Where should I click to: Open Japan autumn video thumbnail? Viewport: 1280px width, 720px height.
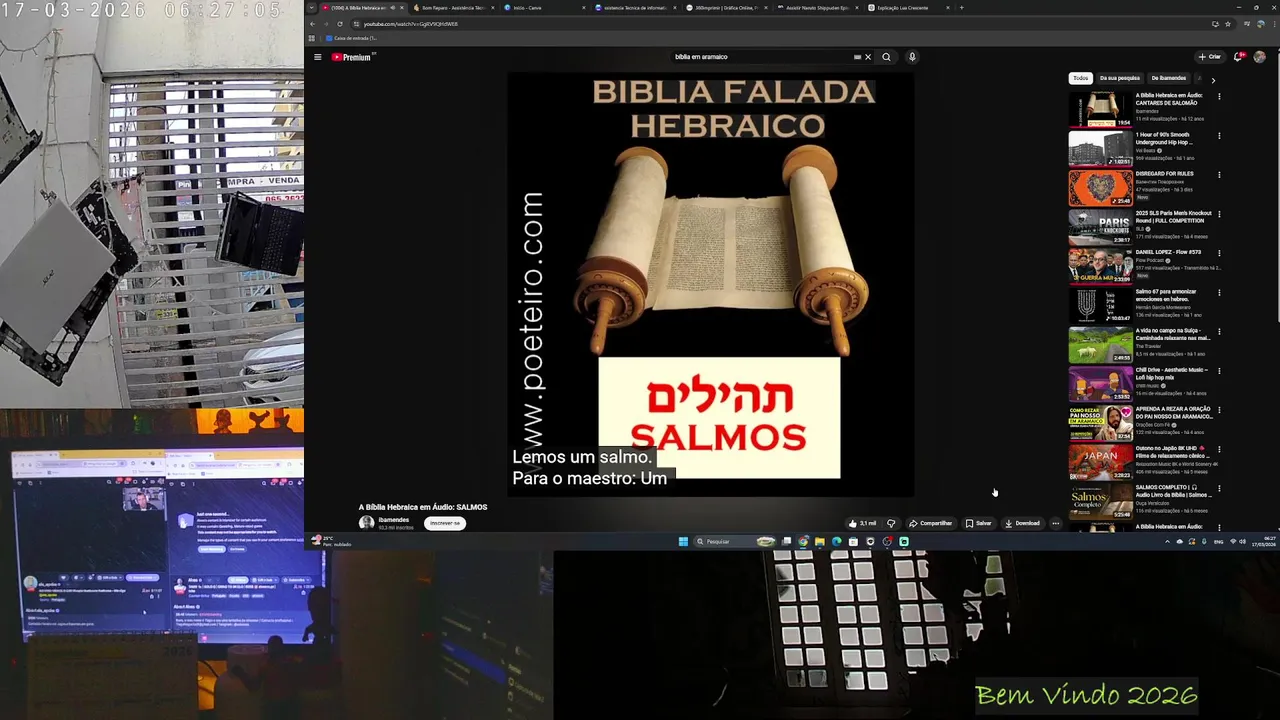coord(1100,462)
